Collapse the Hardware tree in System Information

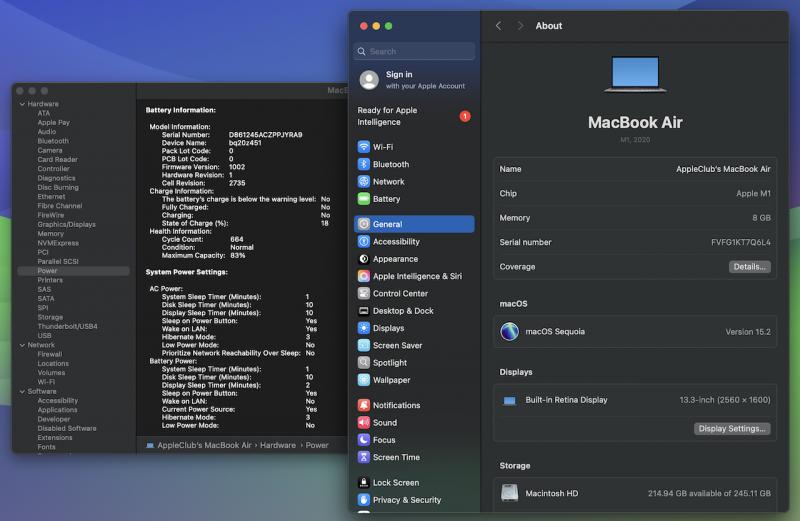(22, 104)
